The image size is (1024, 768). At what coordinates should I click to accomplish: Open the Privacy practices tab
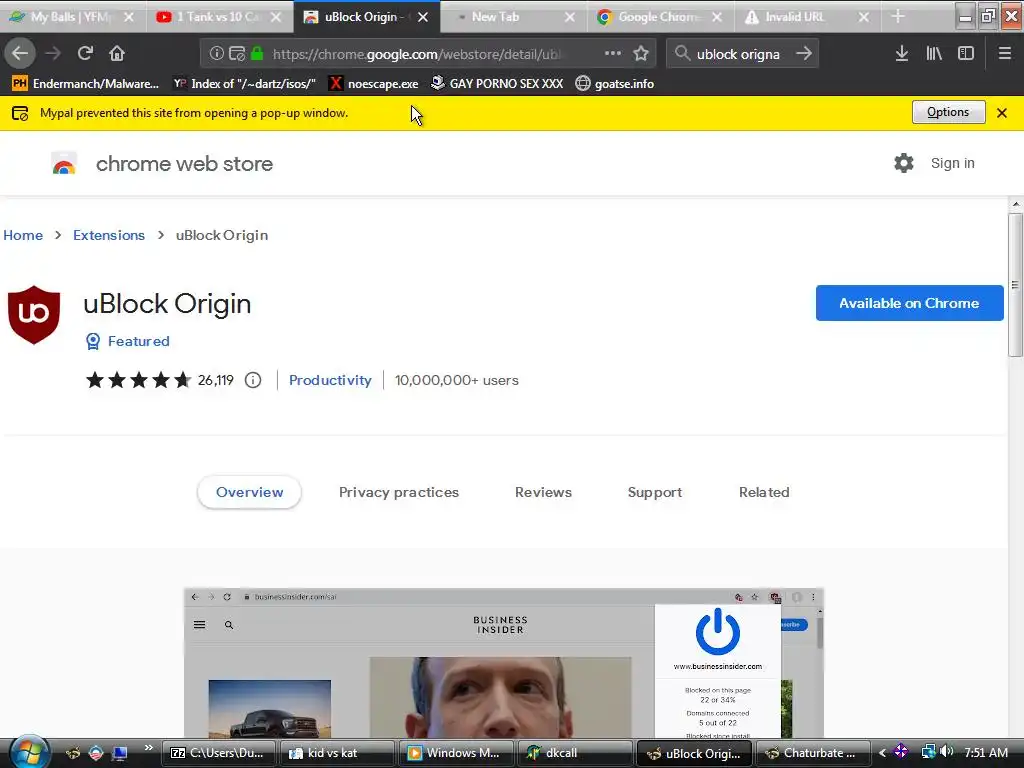[398, 492]
